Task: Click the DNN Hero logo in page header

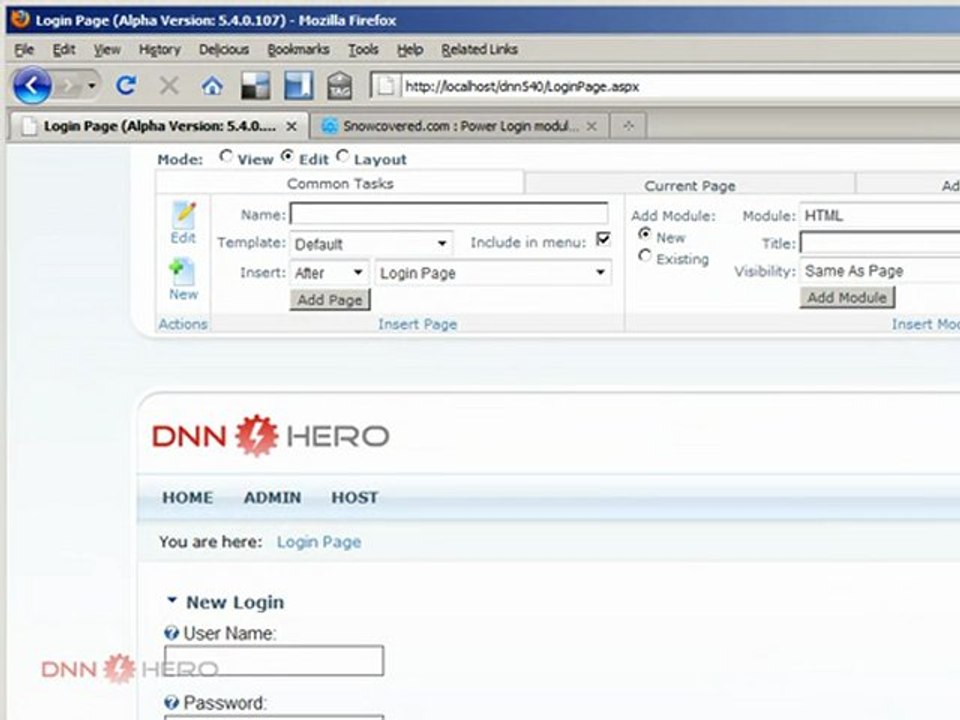Action: point(270,436)
